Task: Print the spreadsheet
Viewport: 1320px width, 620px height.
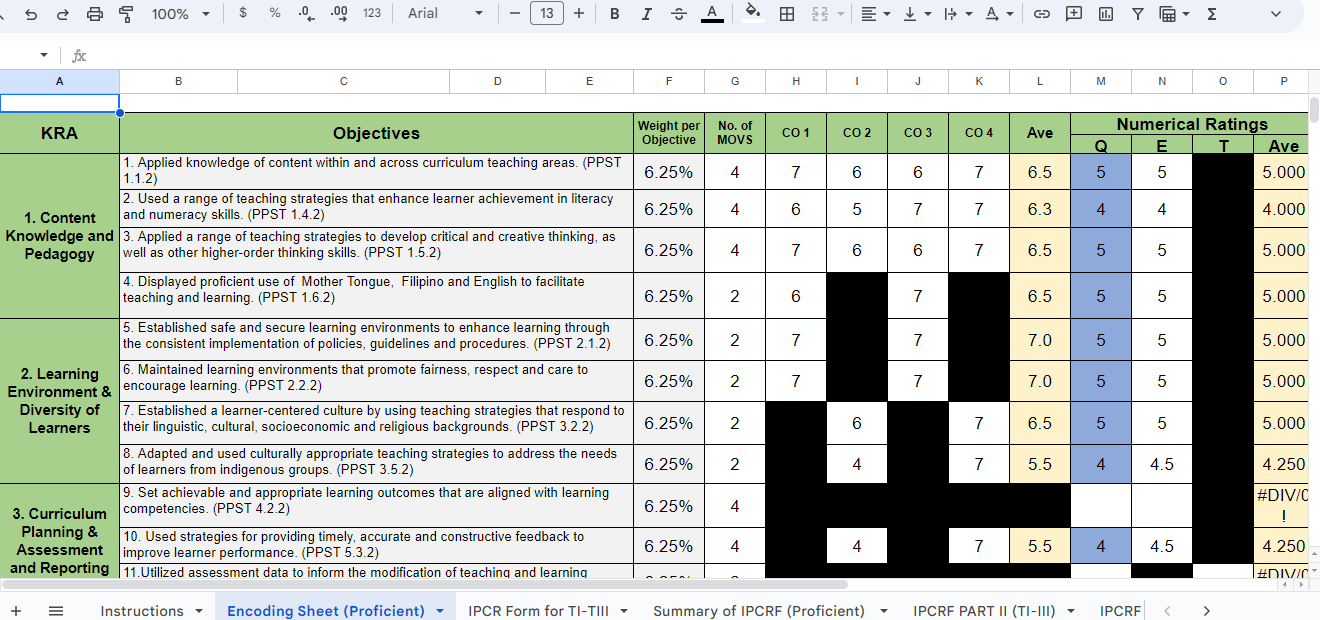Action: pos(95,14)
